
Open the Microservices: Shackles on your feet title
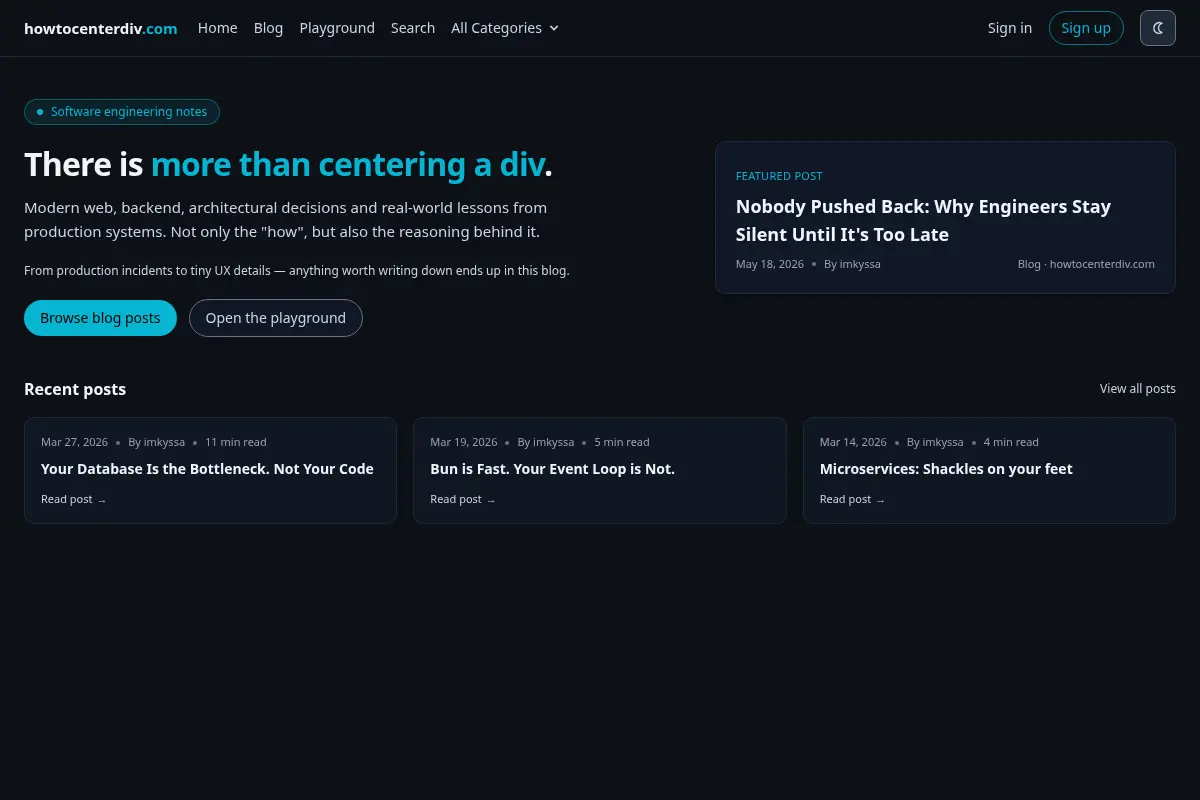coord(946,469)
